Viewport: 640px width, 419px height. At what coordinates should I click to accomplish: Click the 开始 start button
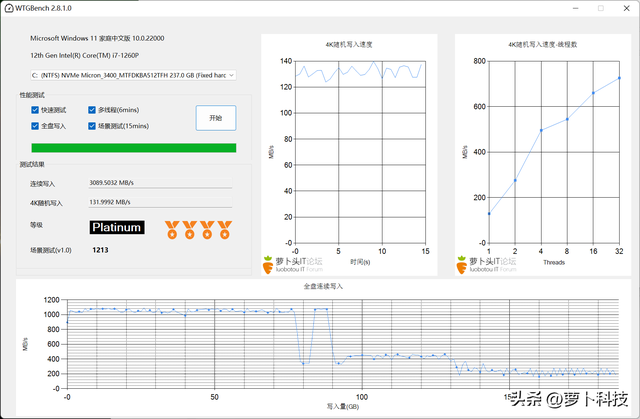[216, 118]
